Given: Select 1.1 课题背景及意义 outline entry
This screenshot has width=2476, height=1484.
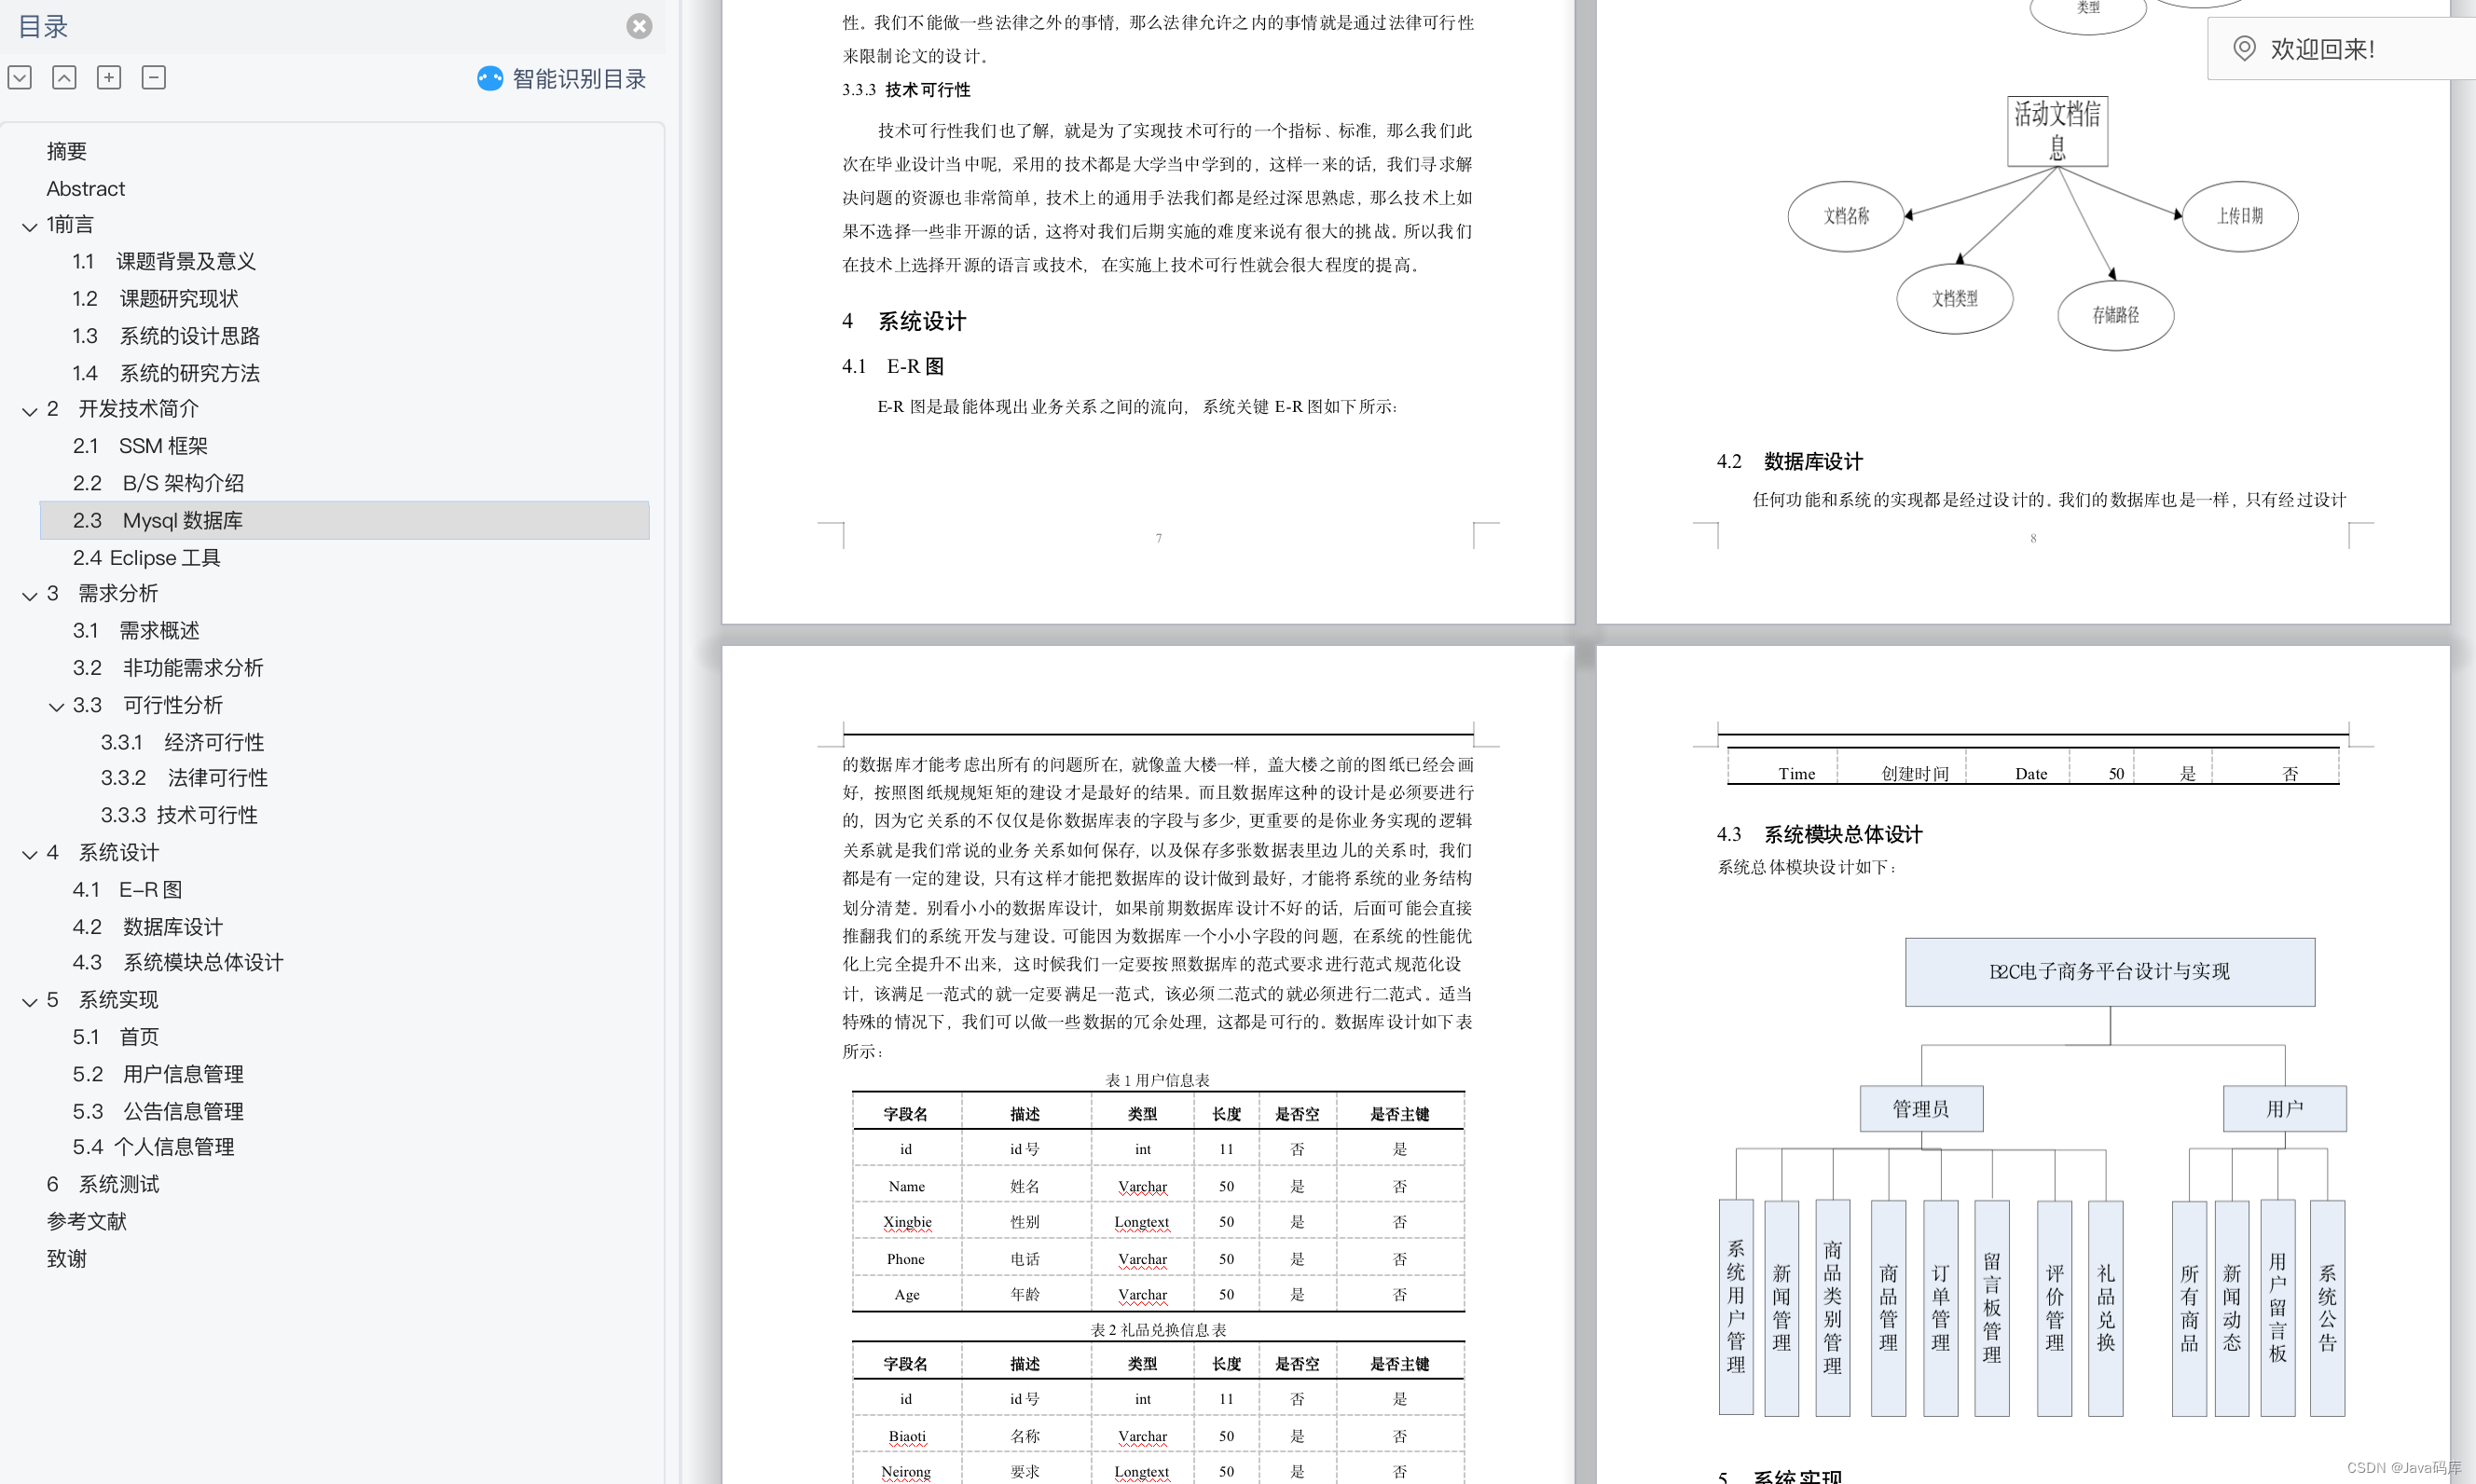Looking at the screenshot, I should (x=164, y=261).
